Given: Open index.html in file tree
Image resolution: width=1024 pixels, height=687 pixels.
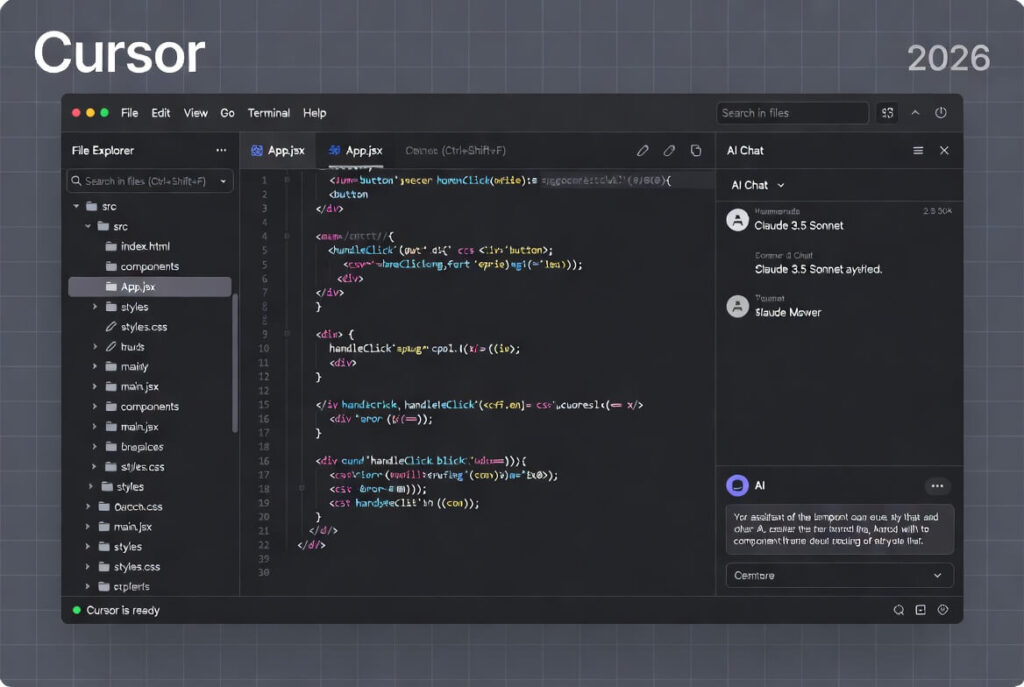Looking at the screenshot, I should click(x=145, y=246).
